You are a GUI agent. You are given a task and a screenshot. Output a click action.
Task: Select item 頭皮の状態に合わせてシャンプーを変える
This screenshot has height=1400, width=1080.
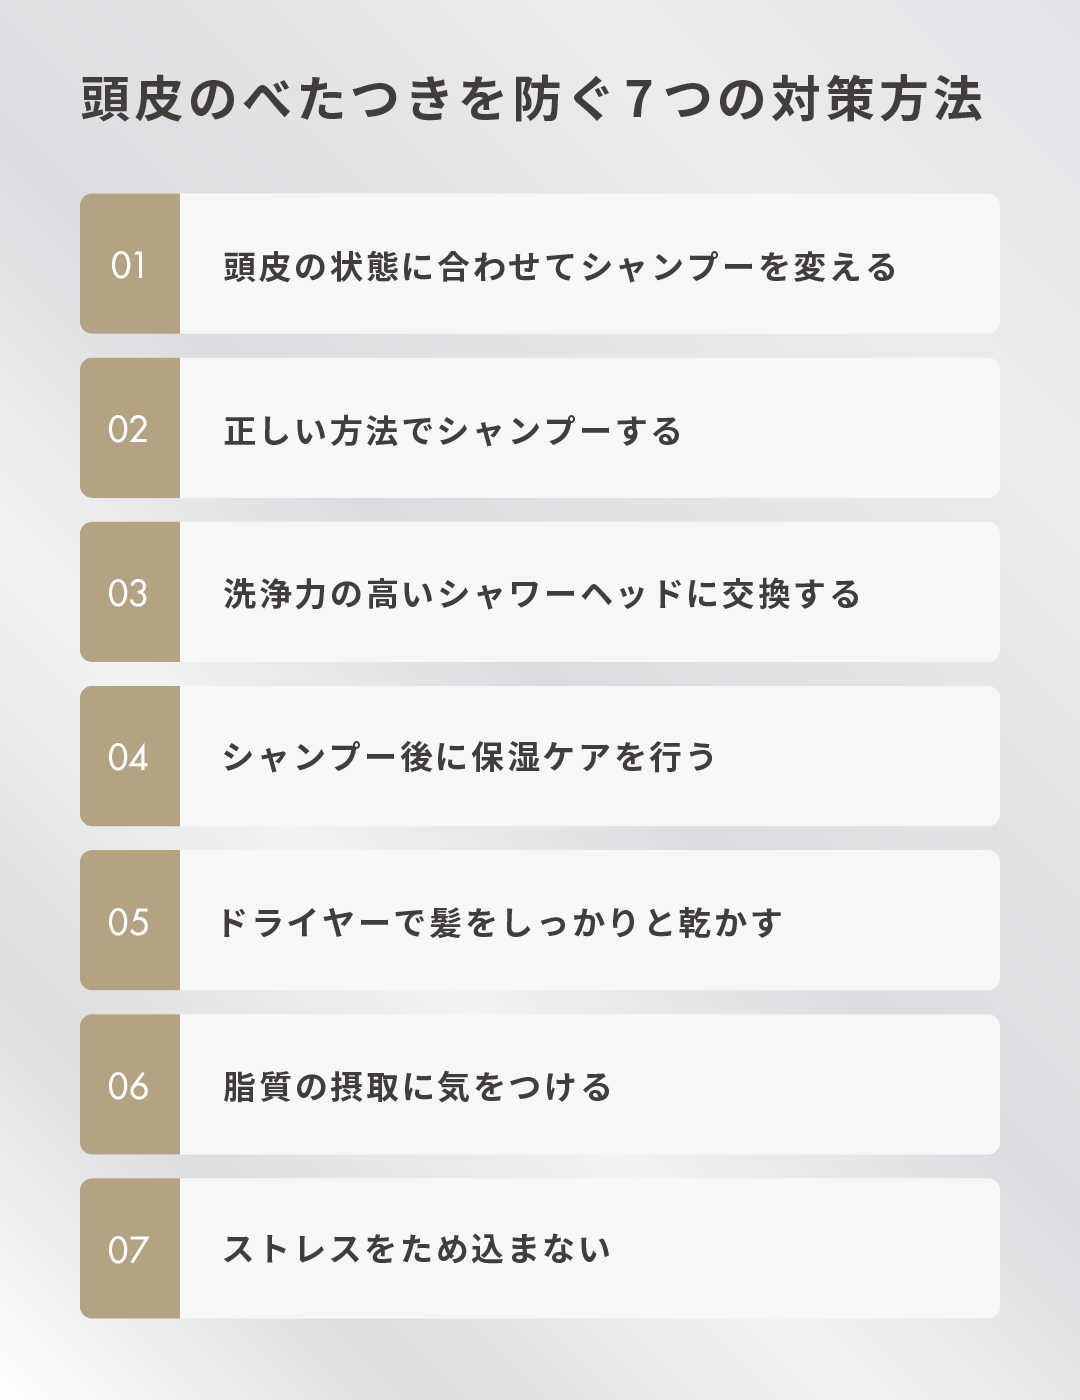click(x=540, y=264)
